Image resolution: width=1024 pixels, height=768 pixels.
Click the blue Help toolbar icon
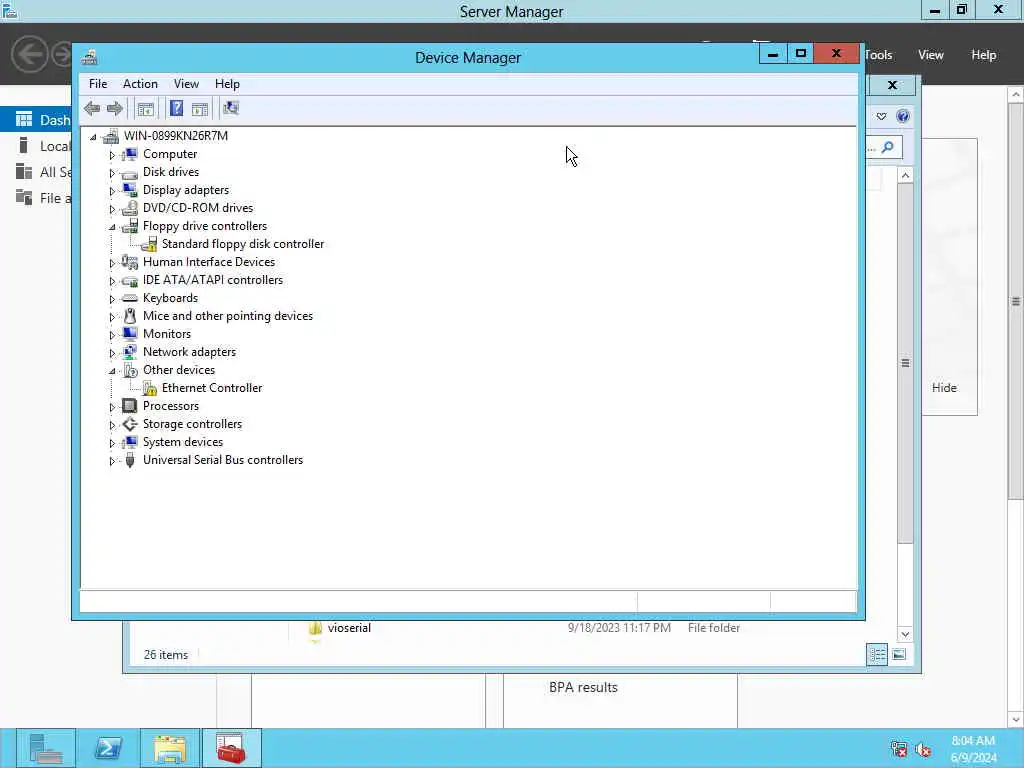pos(176,108)
